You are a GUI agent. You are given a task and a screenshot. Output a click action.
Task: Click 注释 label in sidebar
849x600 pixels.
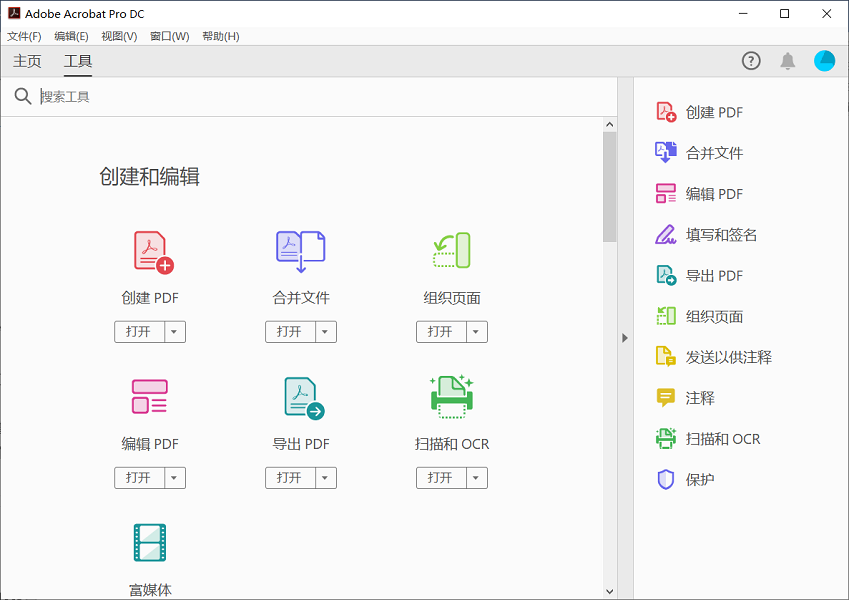[x=700, y=397]
